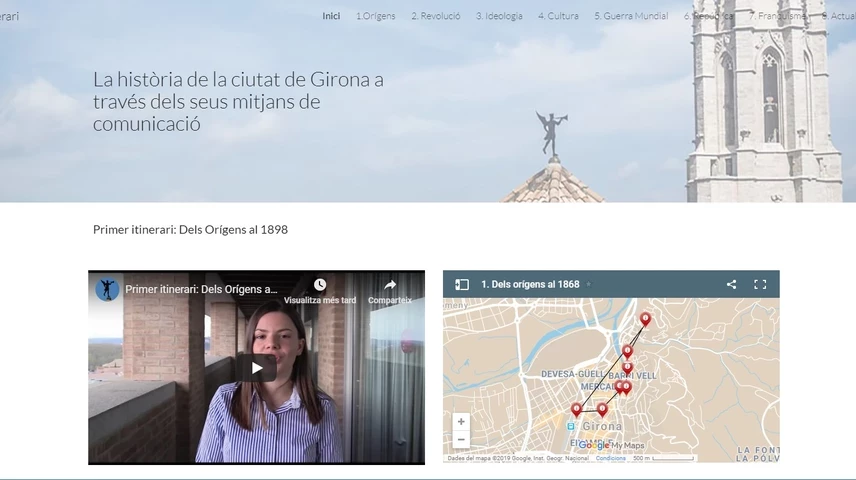Click the red marker just above Barri Vell label

point(627,368)
